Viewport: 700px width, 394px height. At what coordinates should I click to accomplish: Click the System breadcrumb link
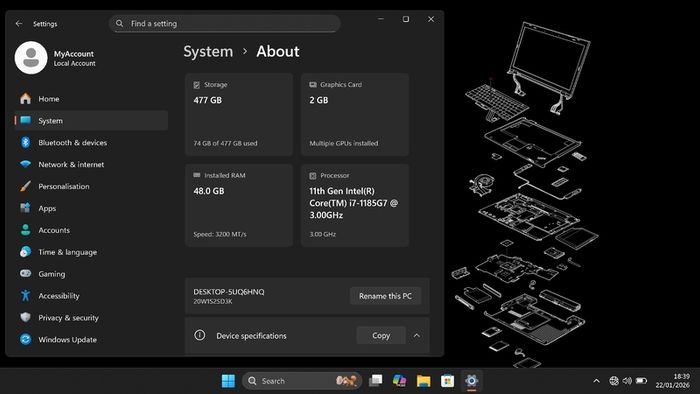tap(208, 51)
